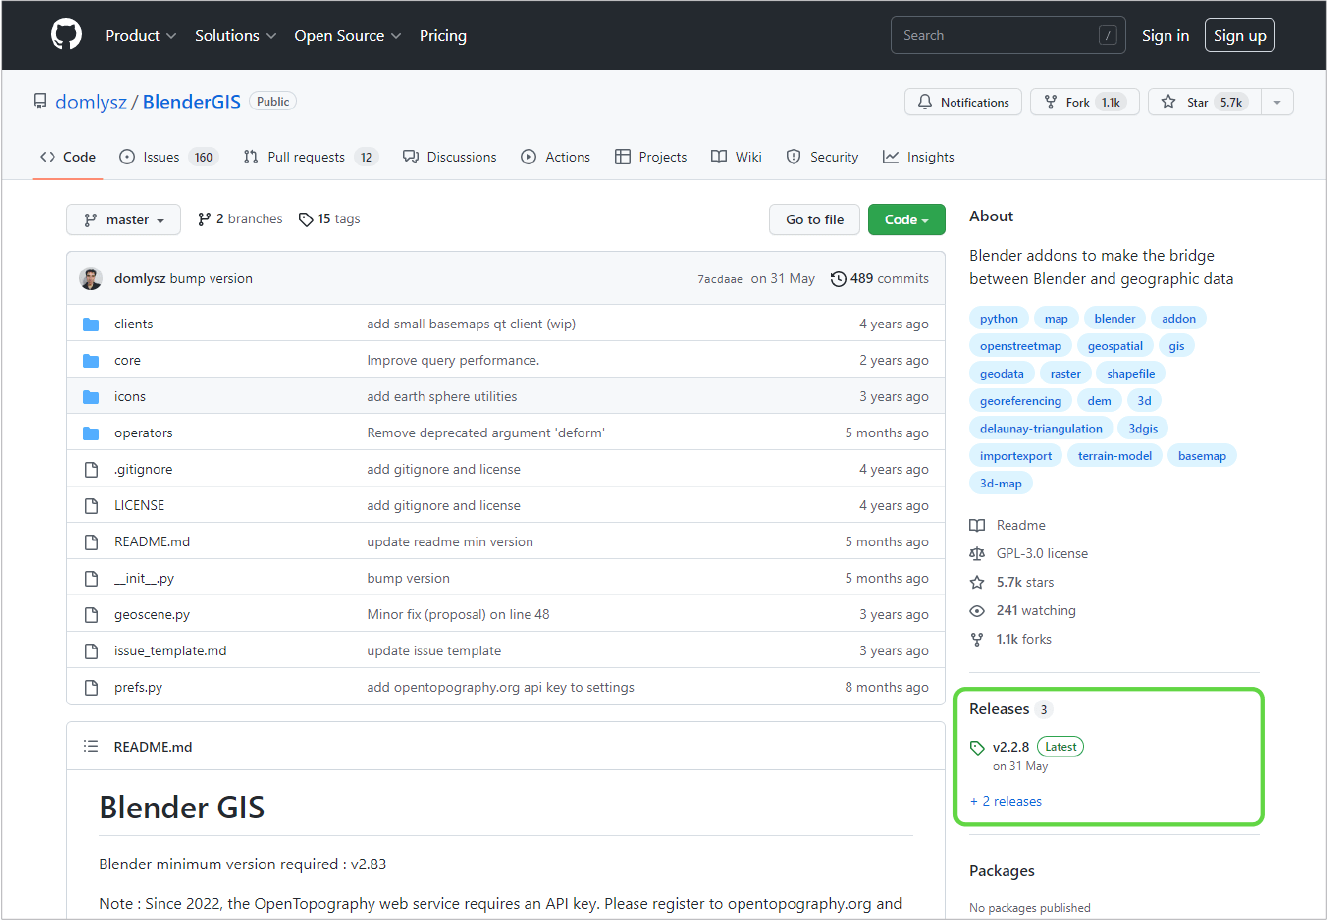
Task: Click the repository icon before domlysz
Action: (40, 102)
